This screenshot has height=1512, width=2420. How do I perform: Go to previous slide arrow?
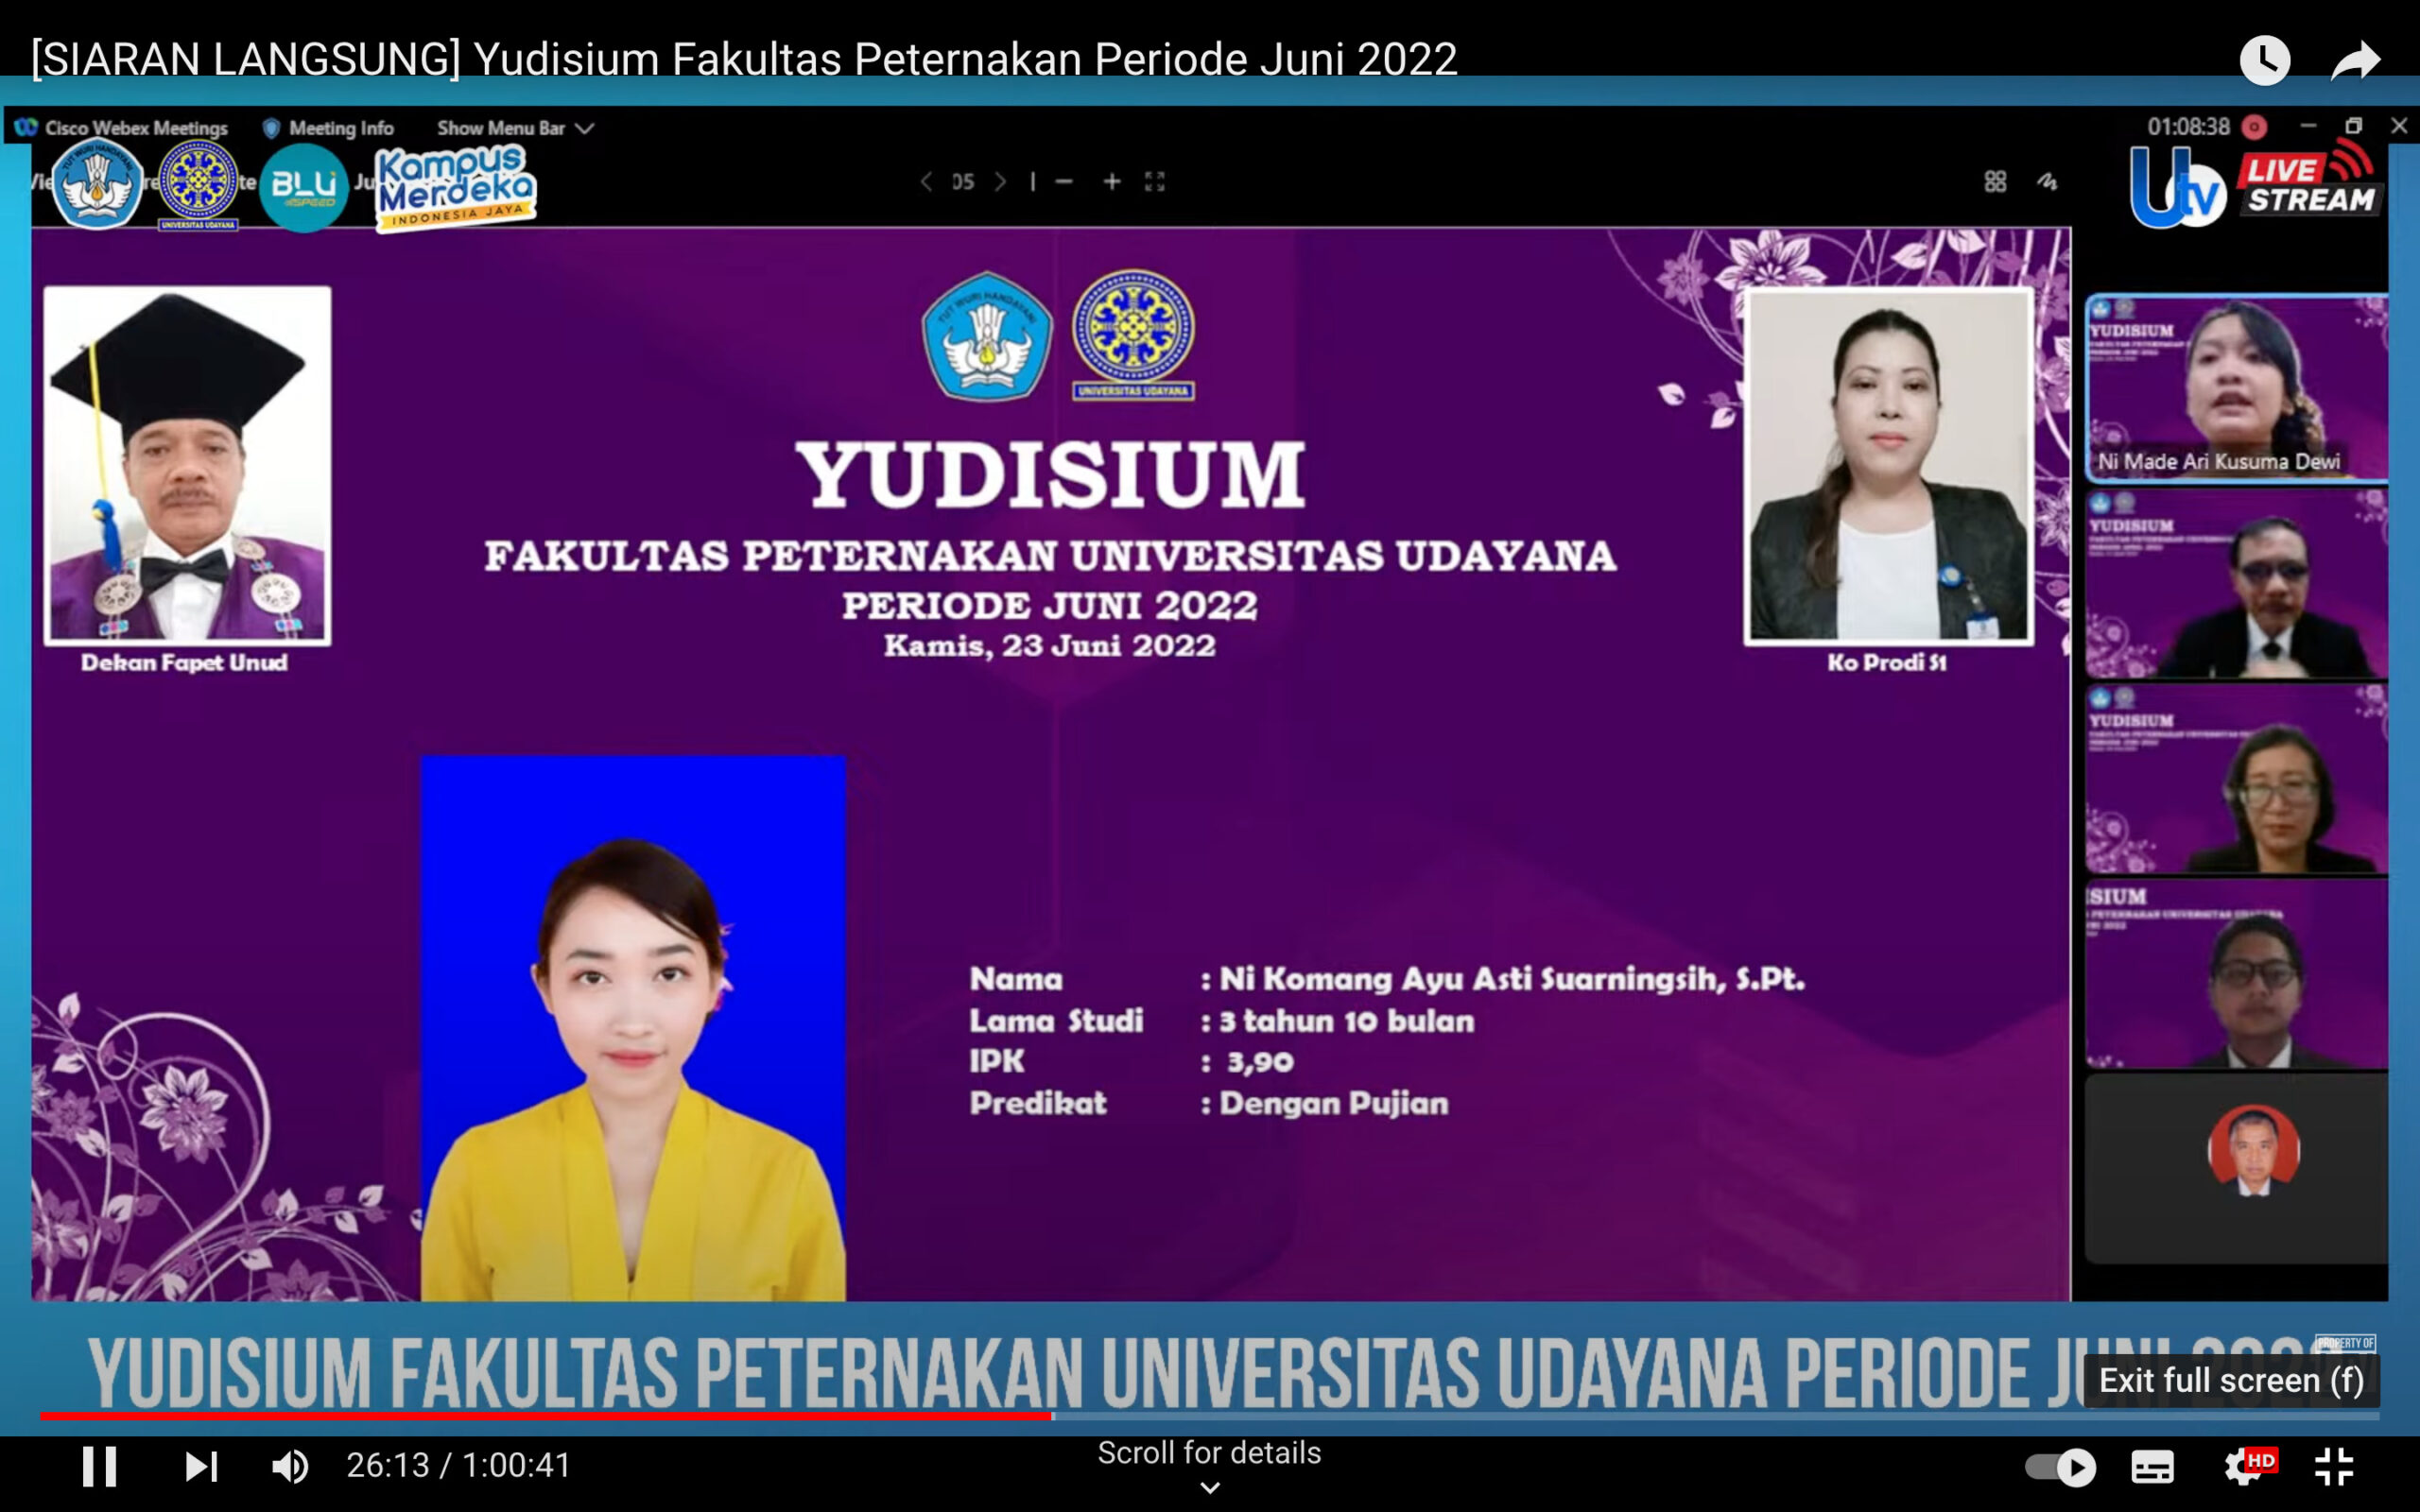pyautogui.click(x=926, y=181)
